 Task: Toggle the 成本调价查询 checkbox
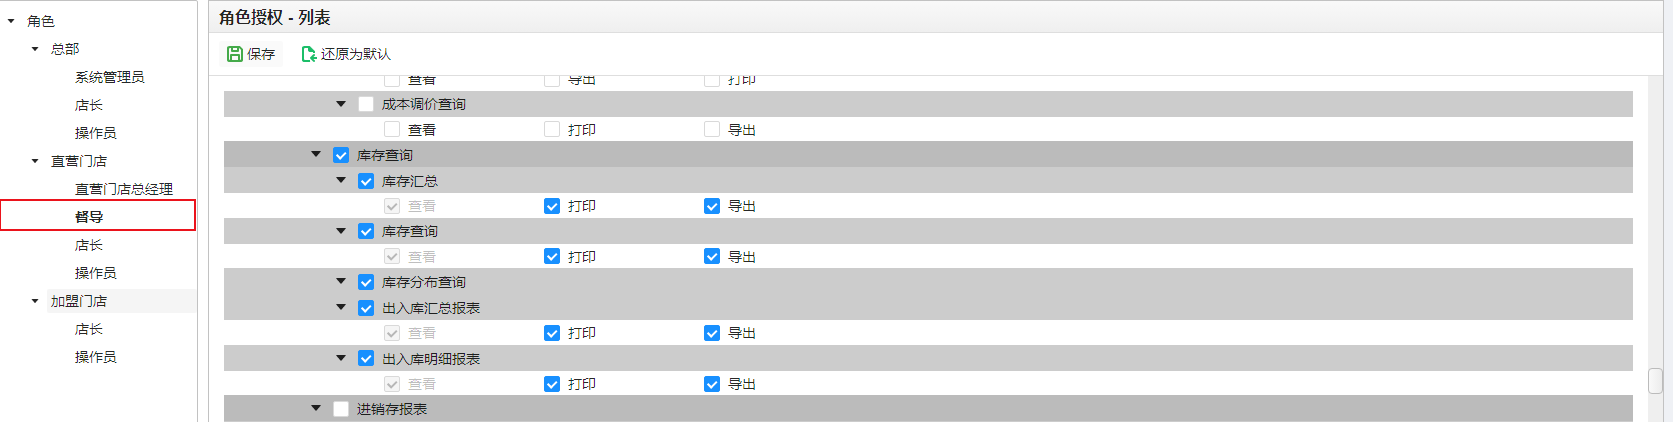tap(366, 104)
